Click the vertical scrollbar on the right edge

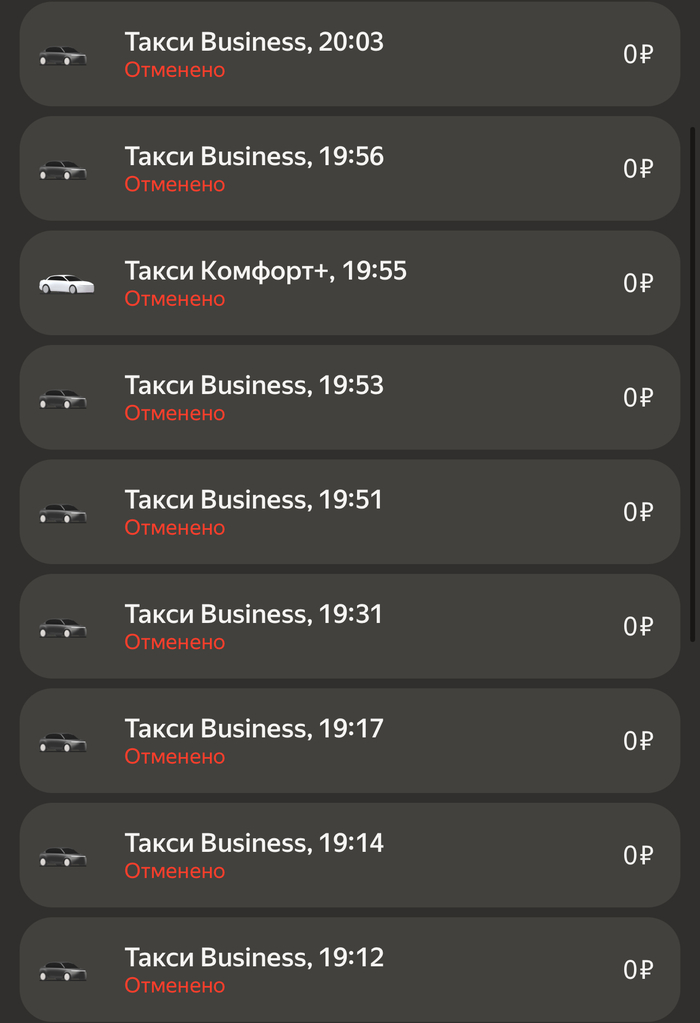pyautogui.click(x=693, y=385)
